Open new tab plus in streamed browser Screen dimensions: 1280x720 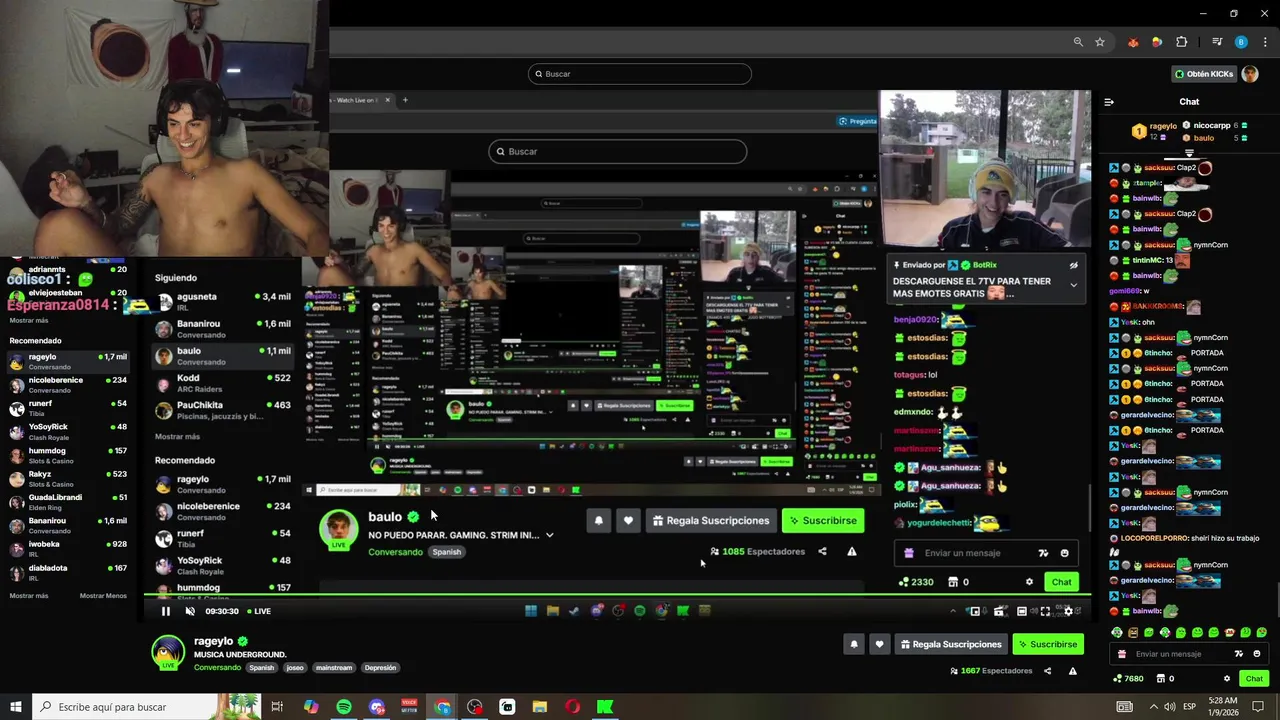pos(405,100)
